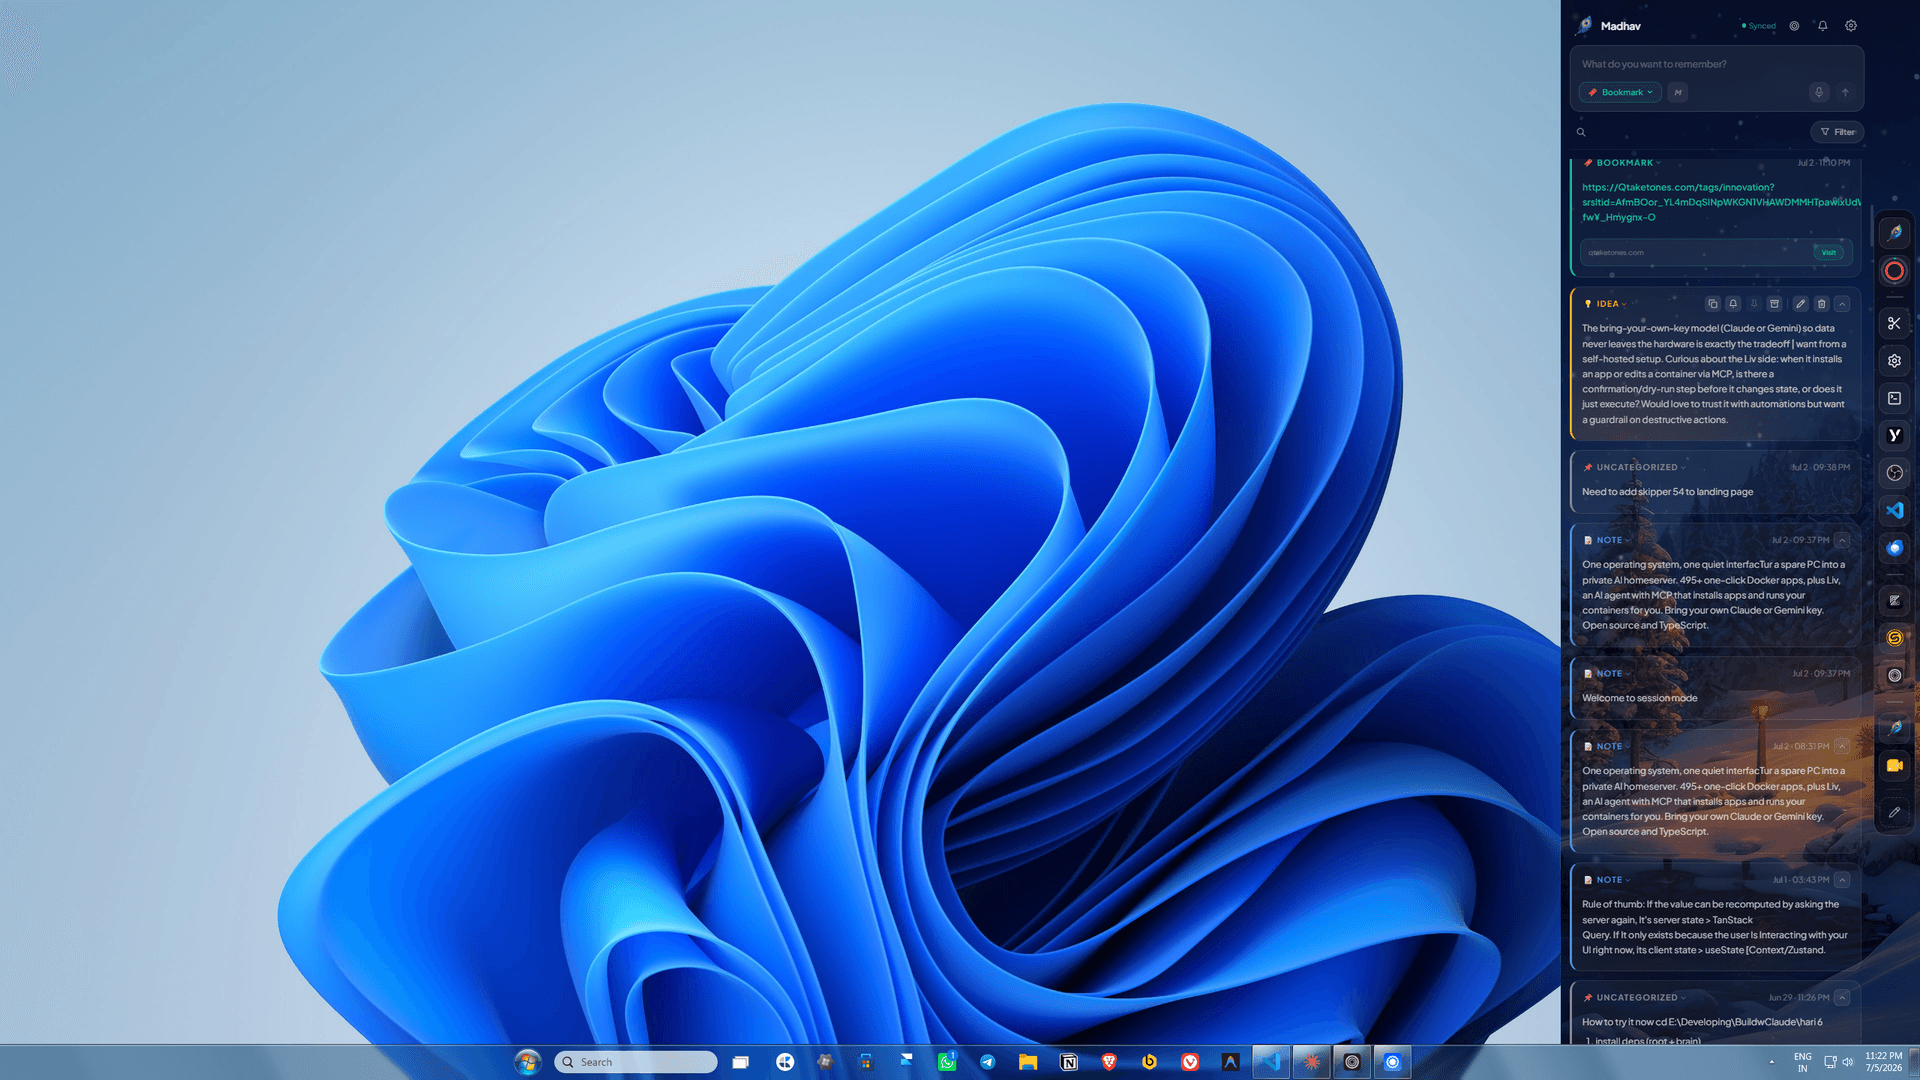The image size is (1920, 1080).
Task: Collapse the NOTE dated Jul 2 09:37 PM with chevron
Action: pos(1842,540)
